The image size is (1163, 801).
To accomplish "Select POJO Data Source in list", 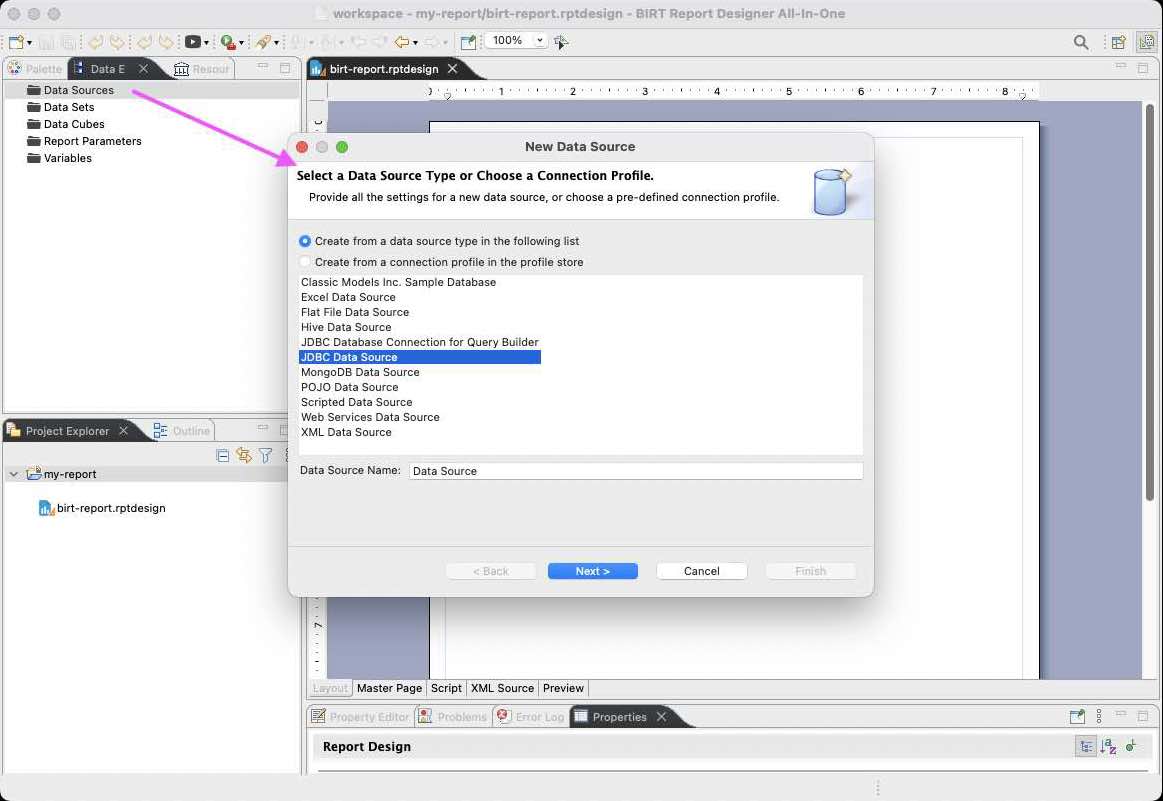I will (349, 387).
